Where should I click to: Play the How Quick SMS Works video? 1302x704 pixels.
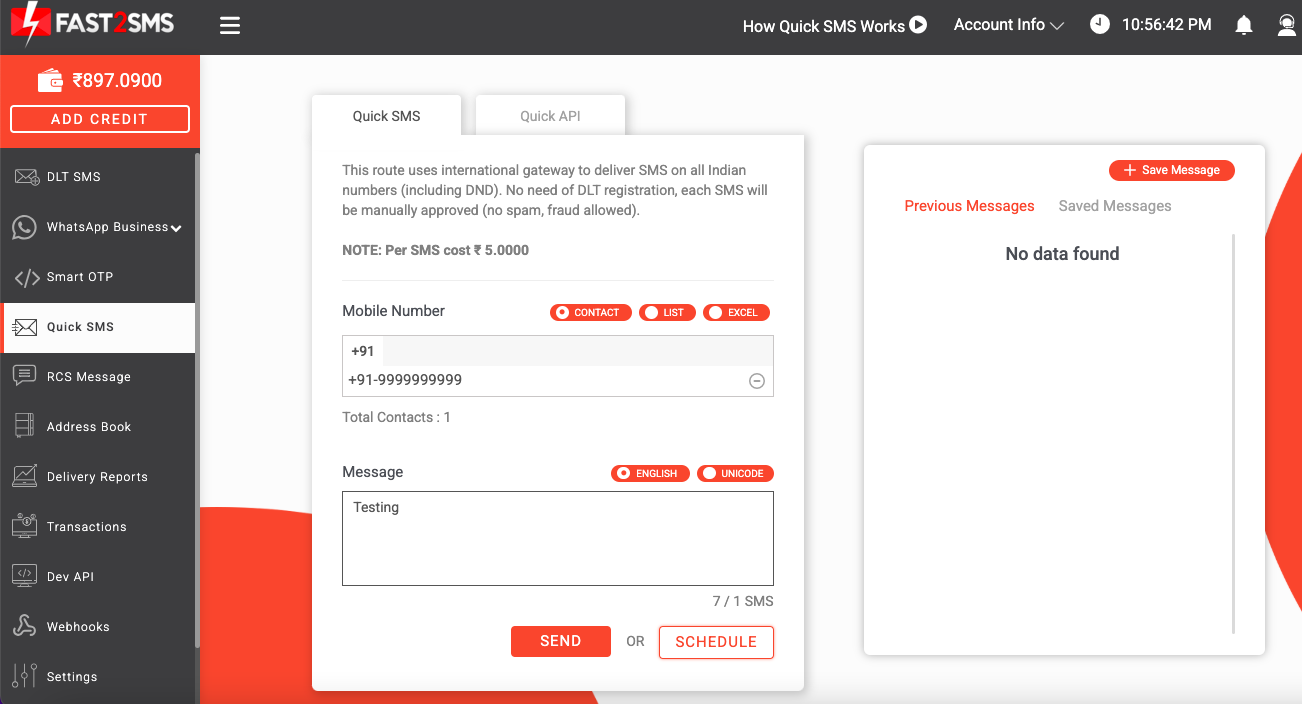(918, 25)
